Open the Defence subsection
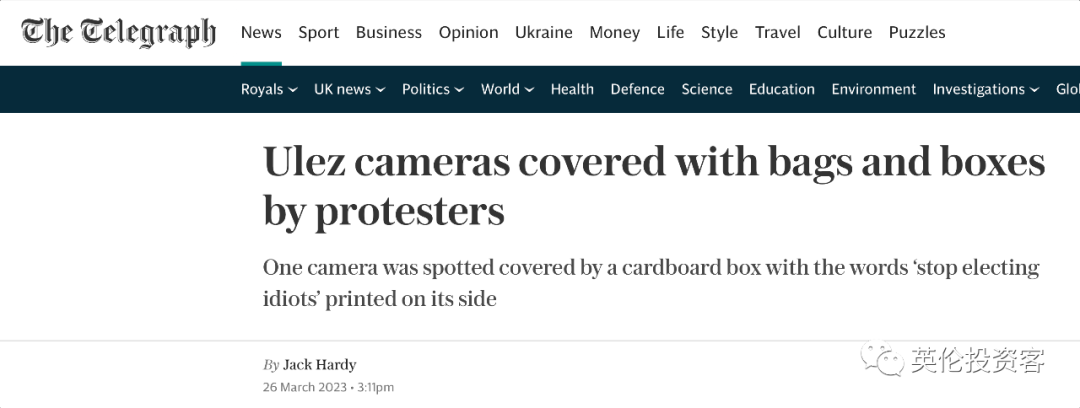1080x408 pixels. [637, 89]
